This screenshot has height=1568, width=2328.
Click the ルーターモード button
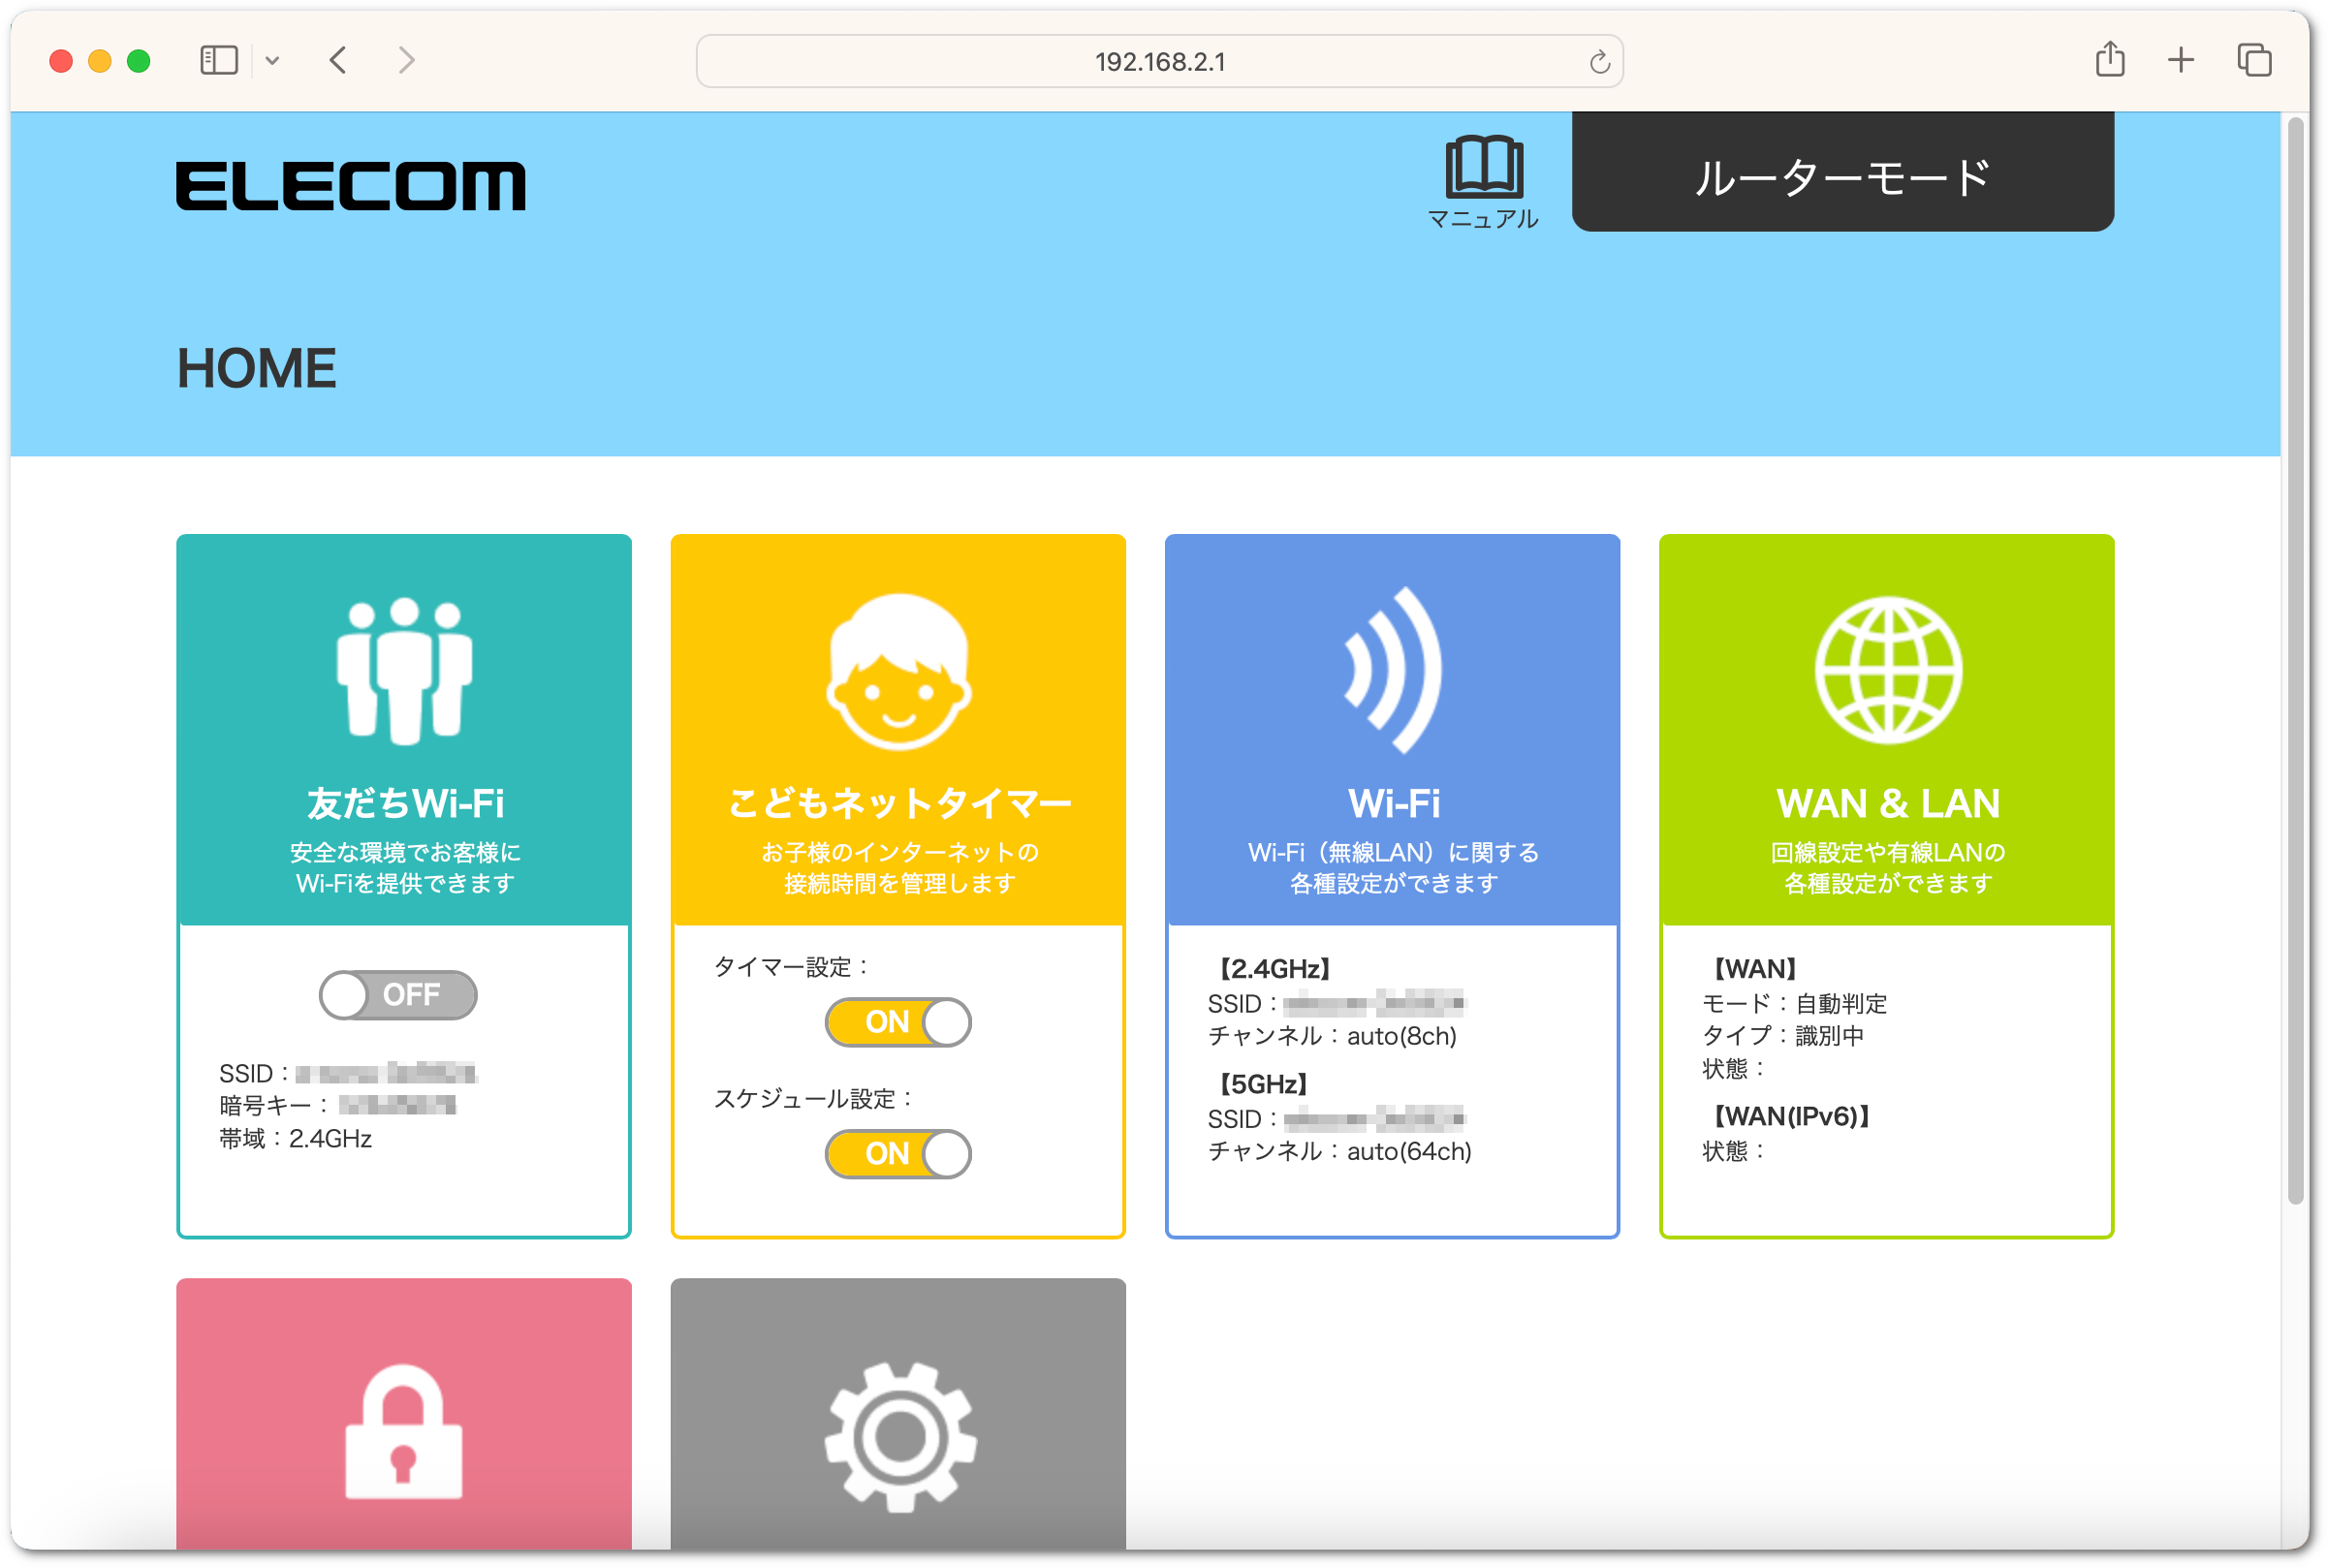coord(1843,172)
